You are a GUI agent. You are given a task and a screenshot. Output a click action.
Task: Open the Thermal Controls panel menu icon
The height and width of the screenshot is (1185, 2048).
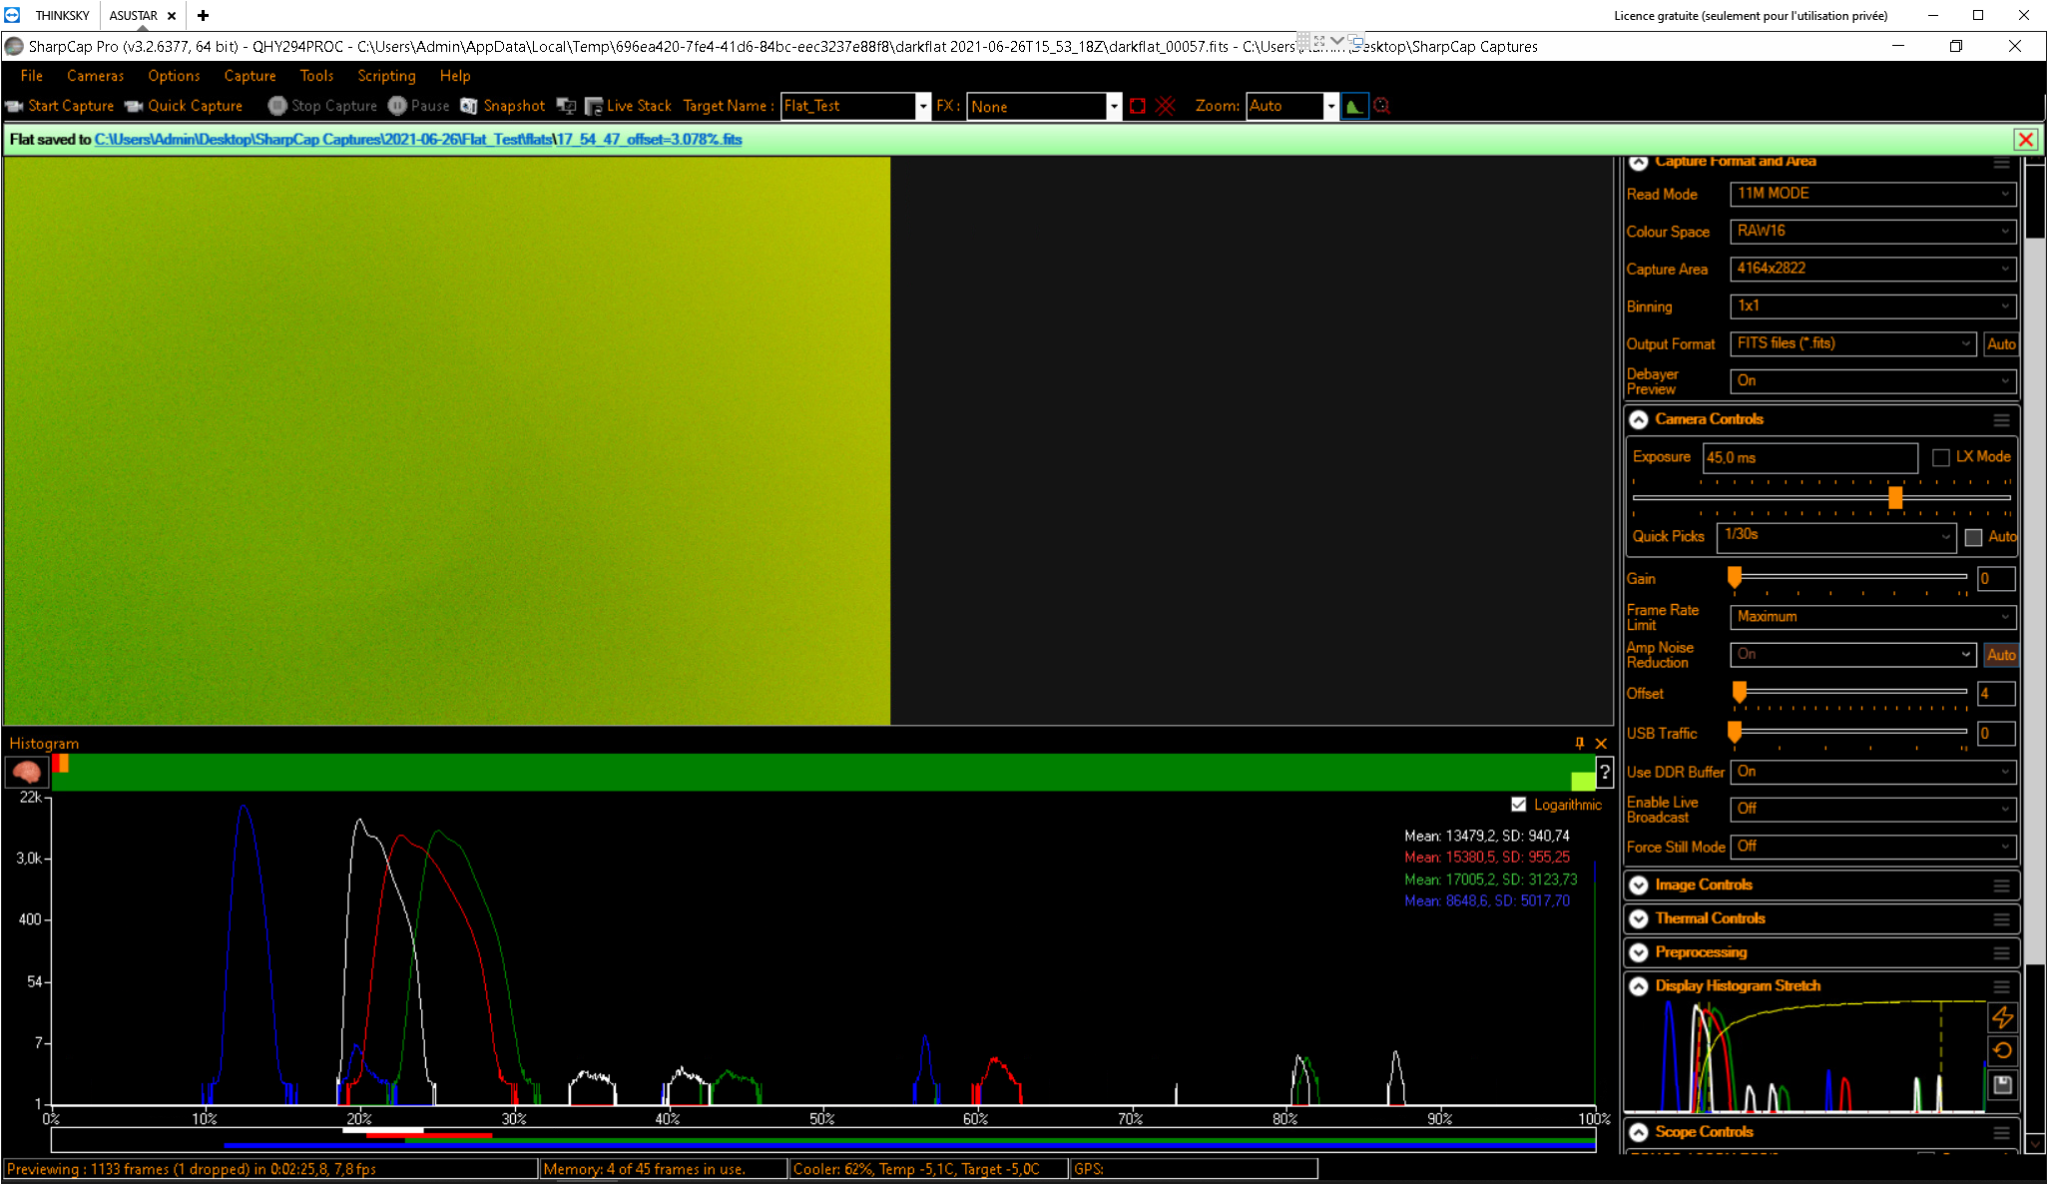2001,919
